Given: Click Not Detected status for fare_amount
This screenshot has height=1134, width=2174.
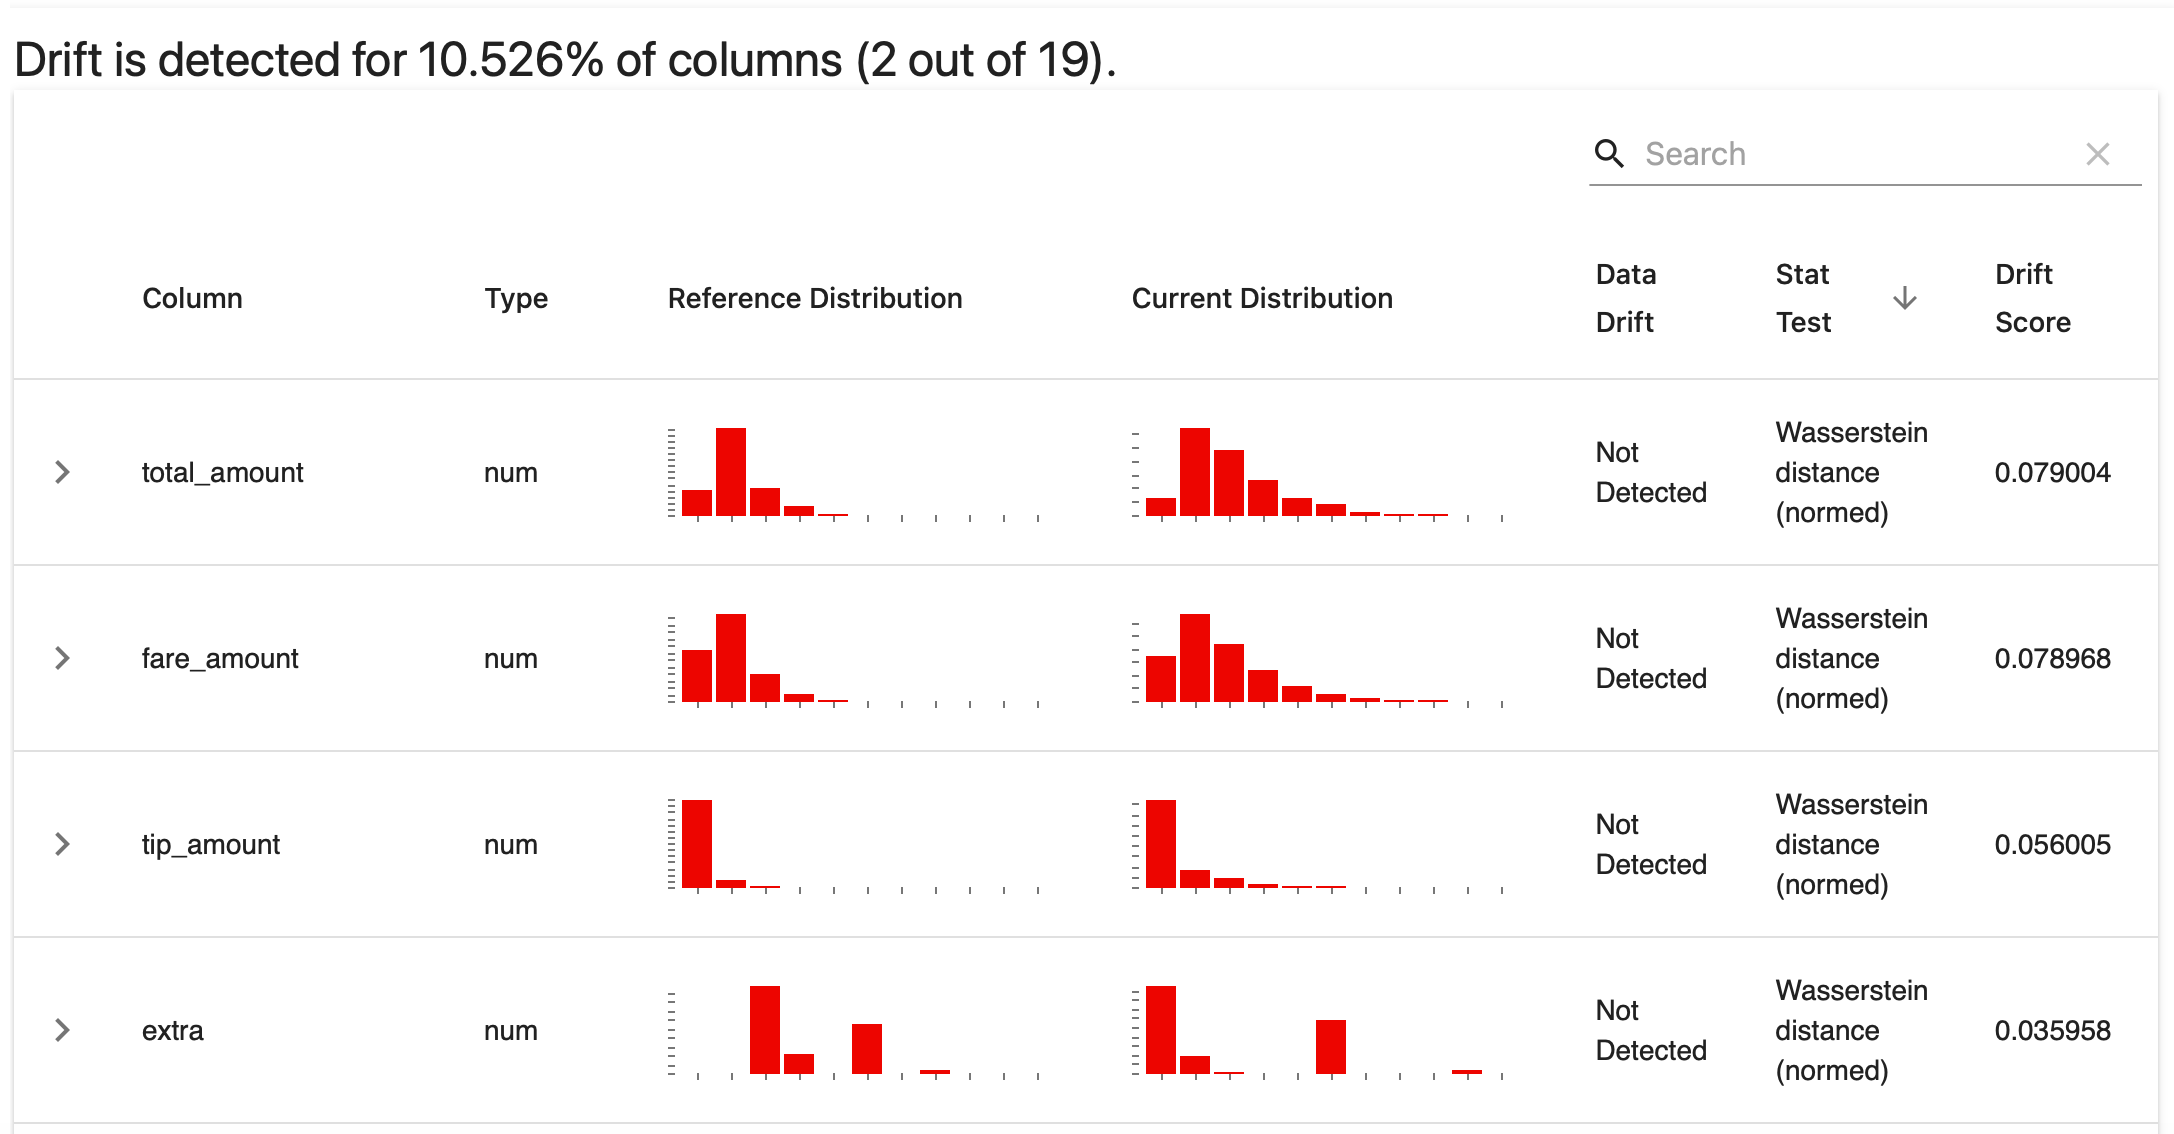Looking at the screenshot, I should [x=1651, y=658].
